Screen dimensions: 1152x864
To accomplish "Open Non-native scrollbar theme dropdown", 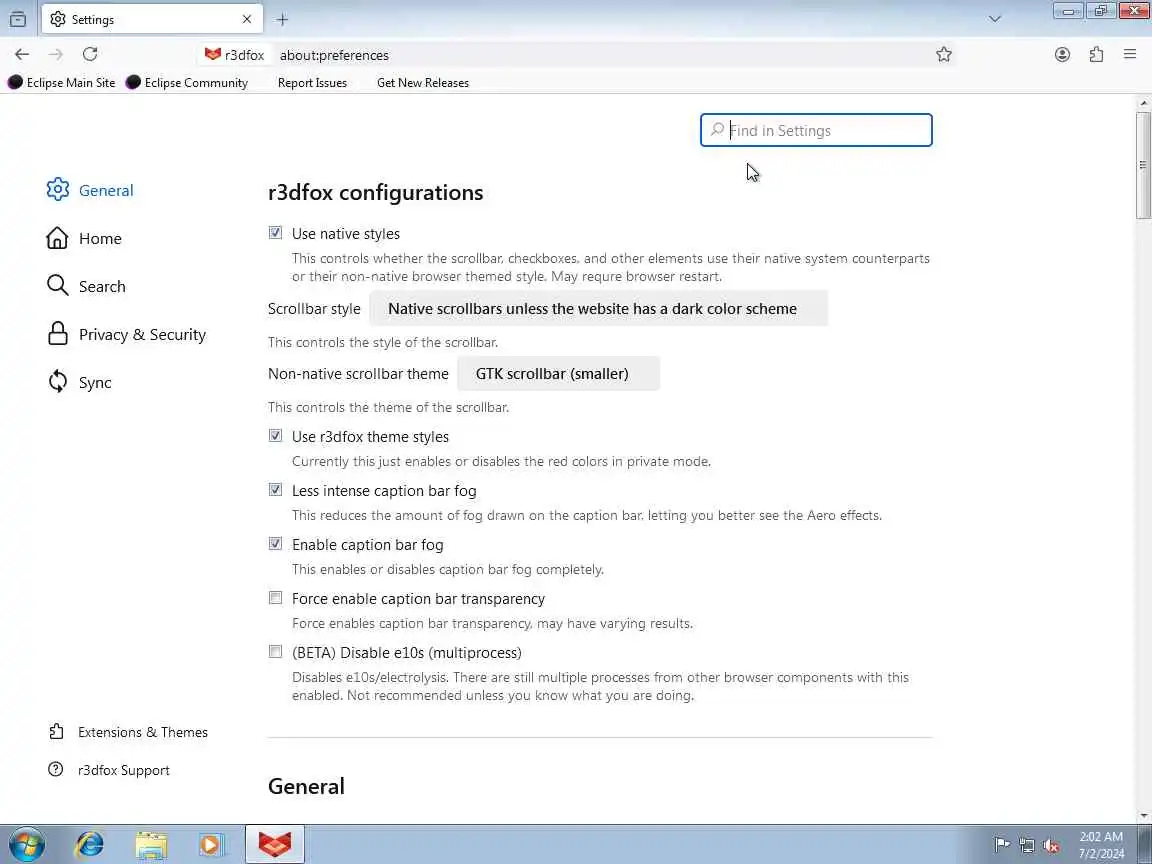I will coord(558,373).
